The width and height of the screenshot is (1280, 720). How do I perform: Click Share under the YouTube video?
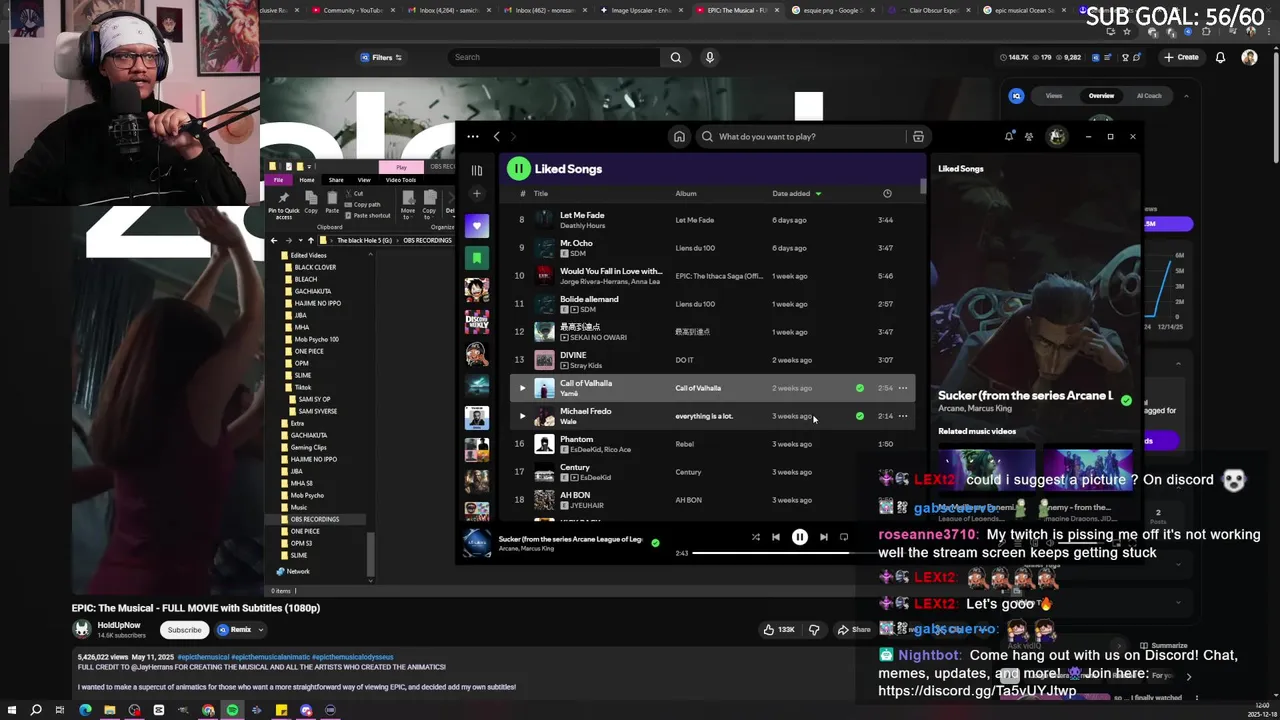click(x=854, y=630)
